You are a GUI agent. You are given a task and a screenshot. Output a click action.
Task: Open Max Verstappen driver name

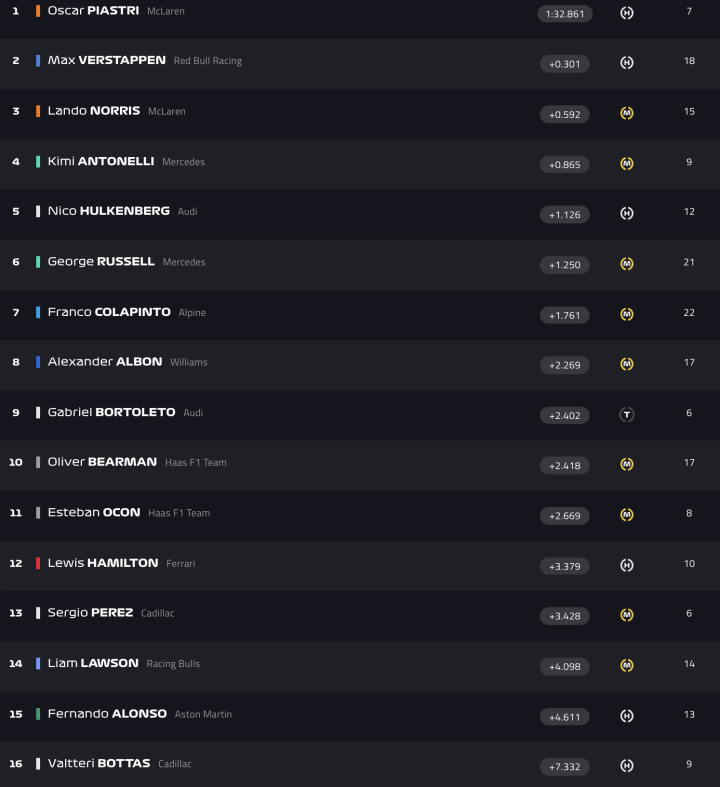click(106, 61)
